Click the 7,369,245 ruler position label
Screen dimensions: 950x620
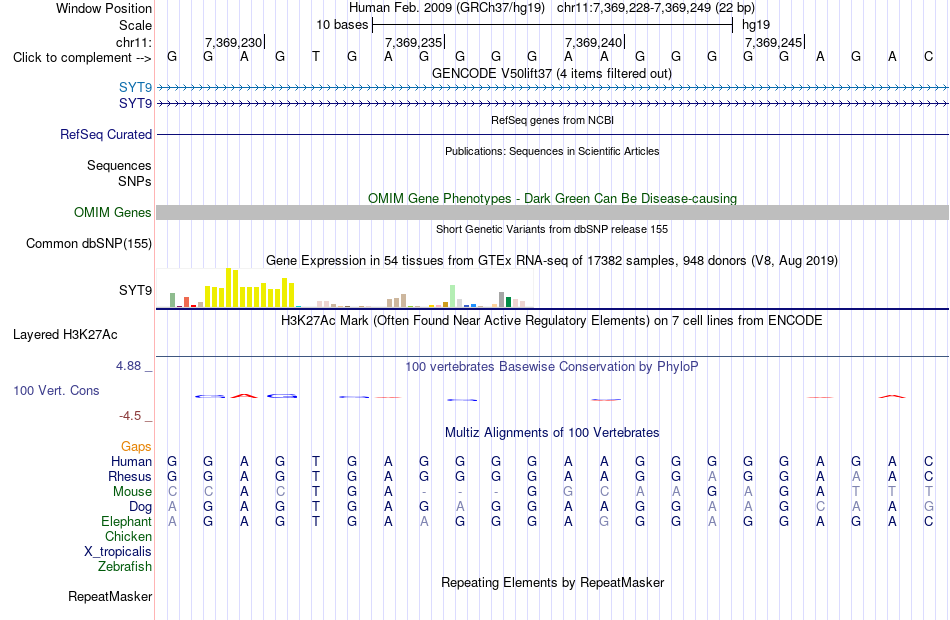(773, 42)
